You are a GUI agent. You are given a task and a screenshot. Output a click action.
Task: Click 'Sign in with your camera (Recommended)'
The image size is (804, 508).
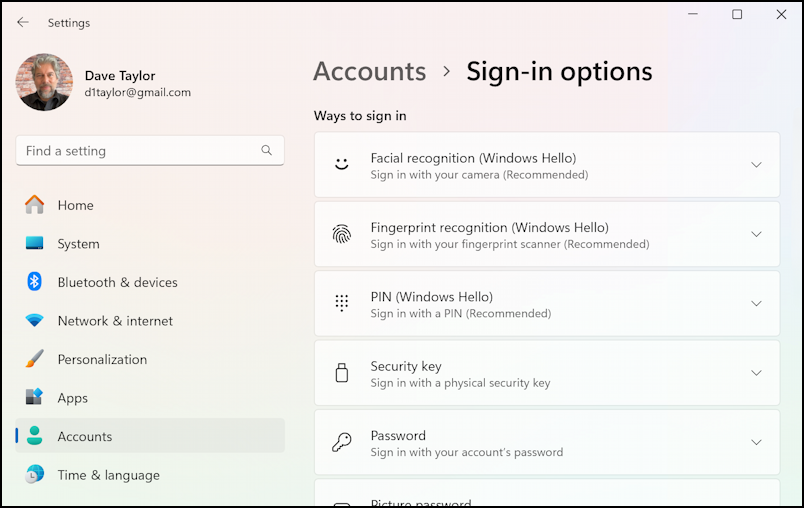point(479,175)
